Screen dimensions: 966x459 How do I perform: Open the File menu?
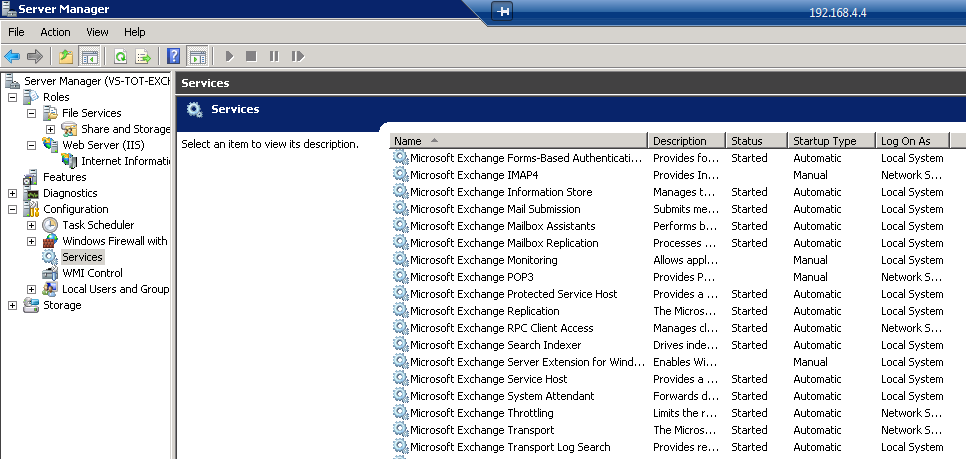[16, 32]
